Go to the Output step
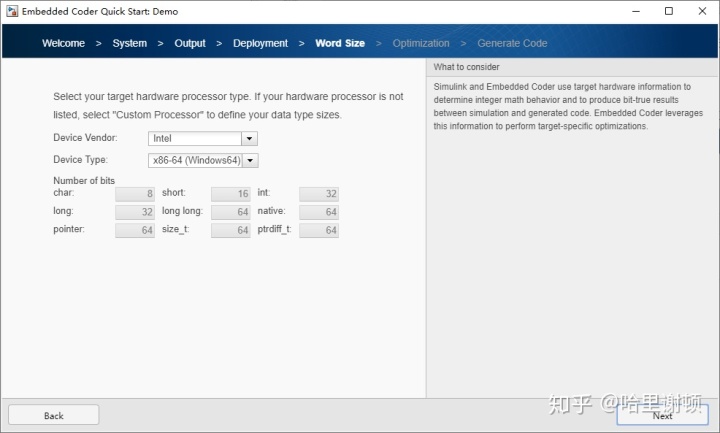 tap(190, 43)
